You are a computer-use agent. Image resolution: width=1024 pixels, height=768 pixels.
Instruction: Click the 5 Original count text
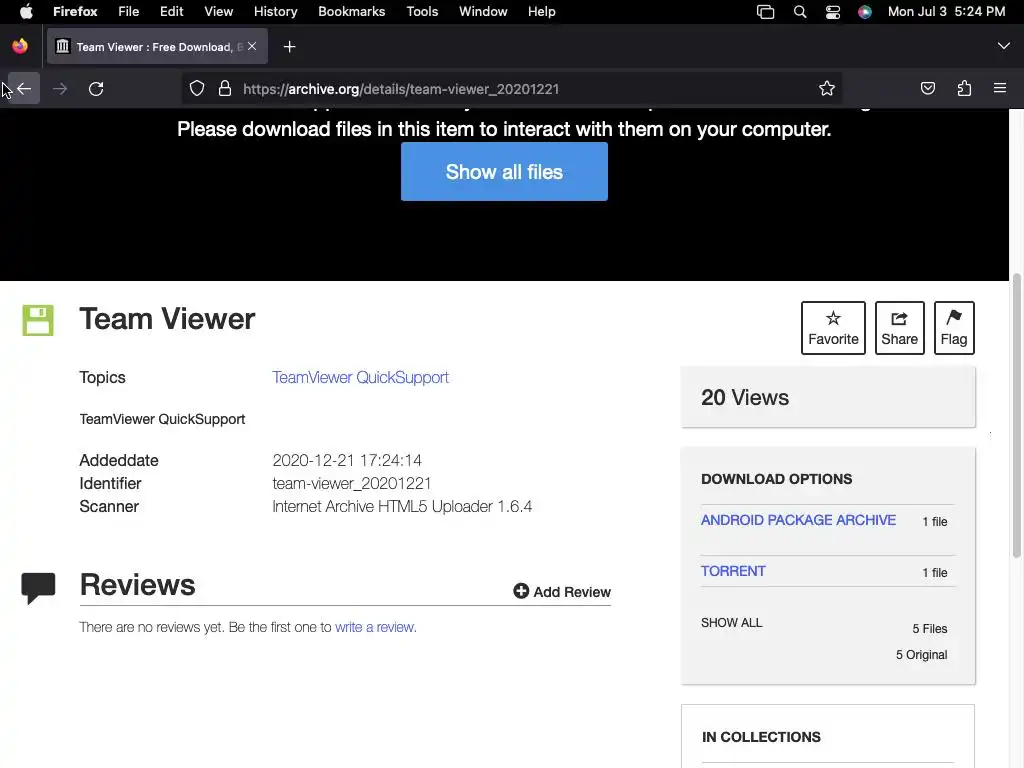[x=921, y=654]
